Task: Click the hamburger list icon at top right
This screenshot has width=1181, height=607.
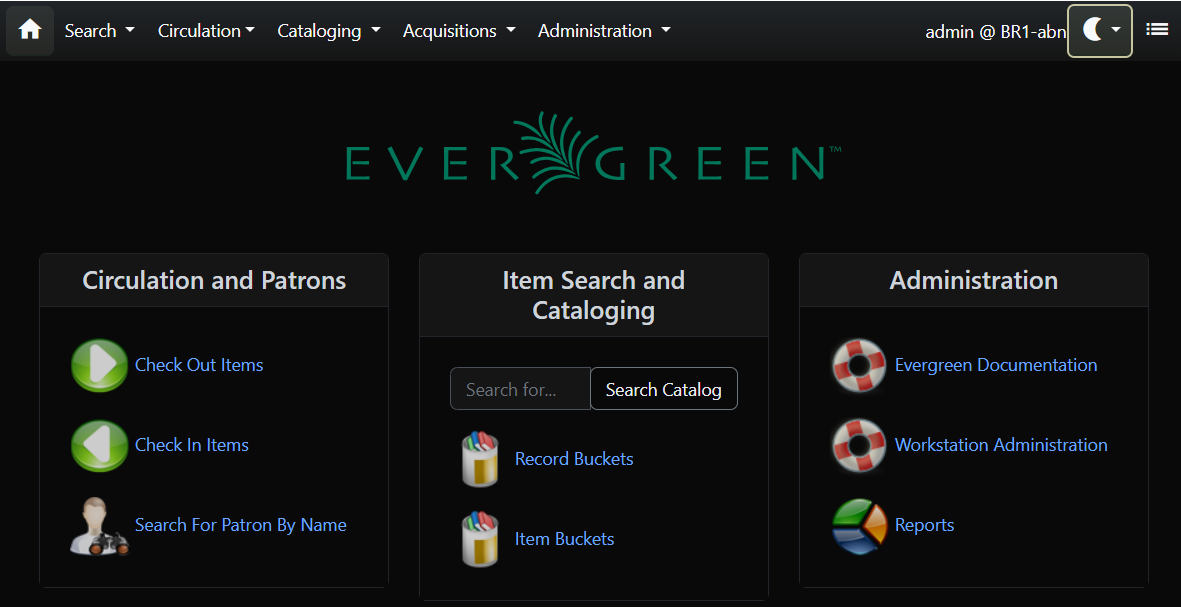Action: 1157,29
